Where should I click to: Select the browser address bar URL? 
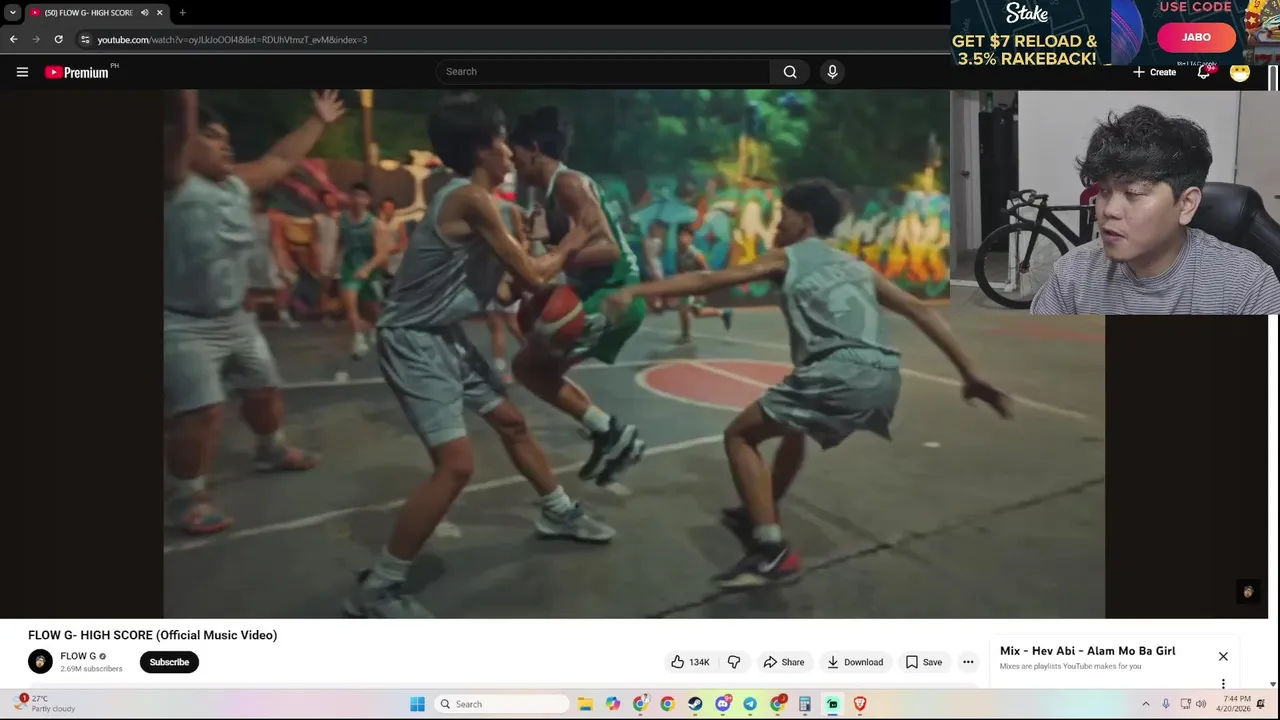pos(232,40)
